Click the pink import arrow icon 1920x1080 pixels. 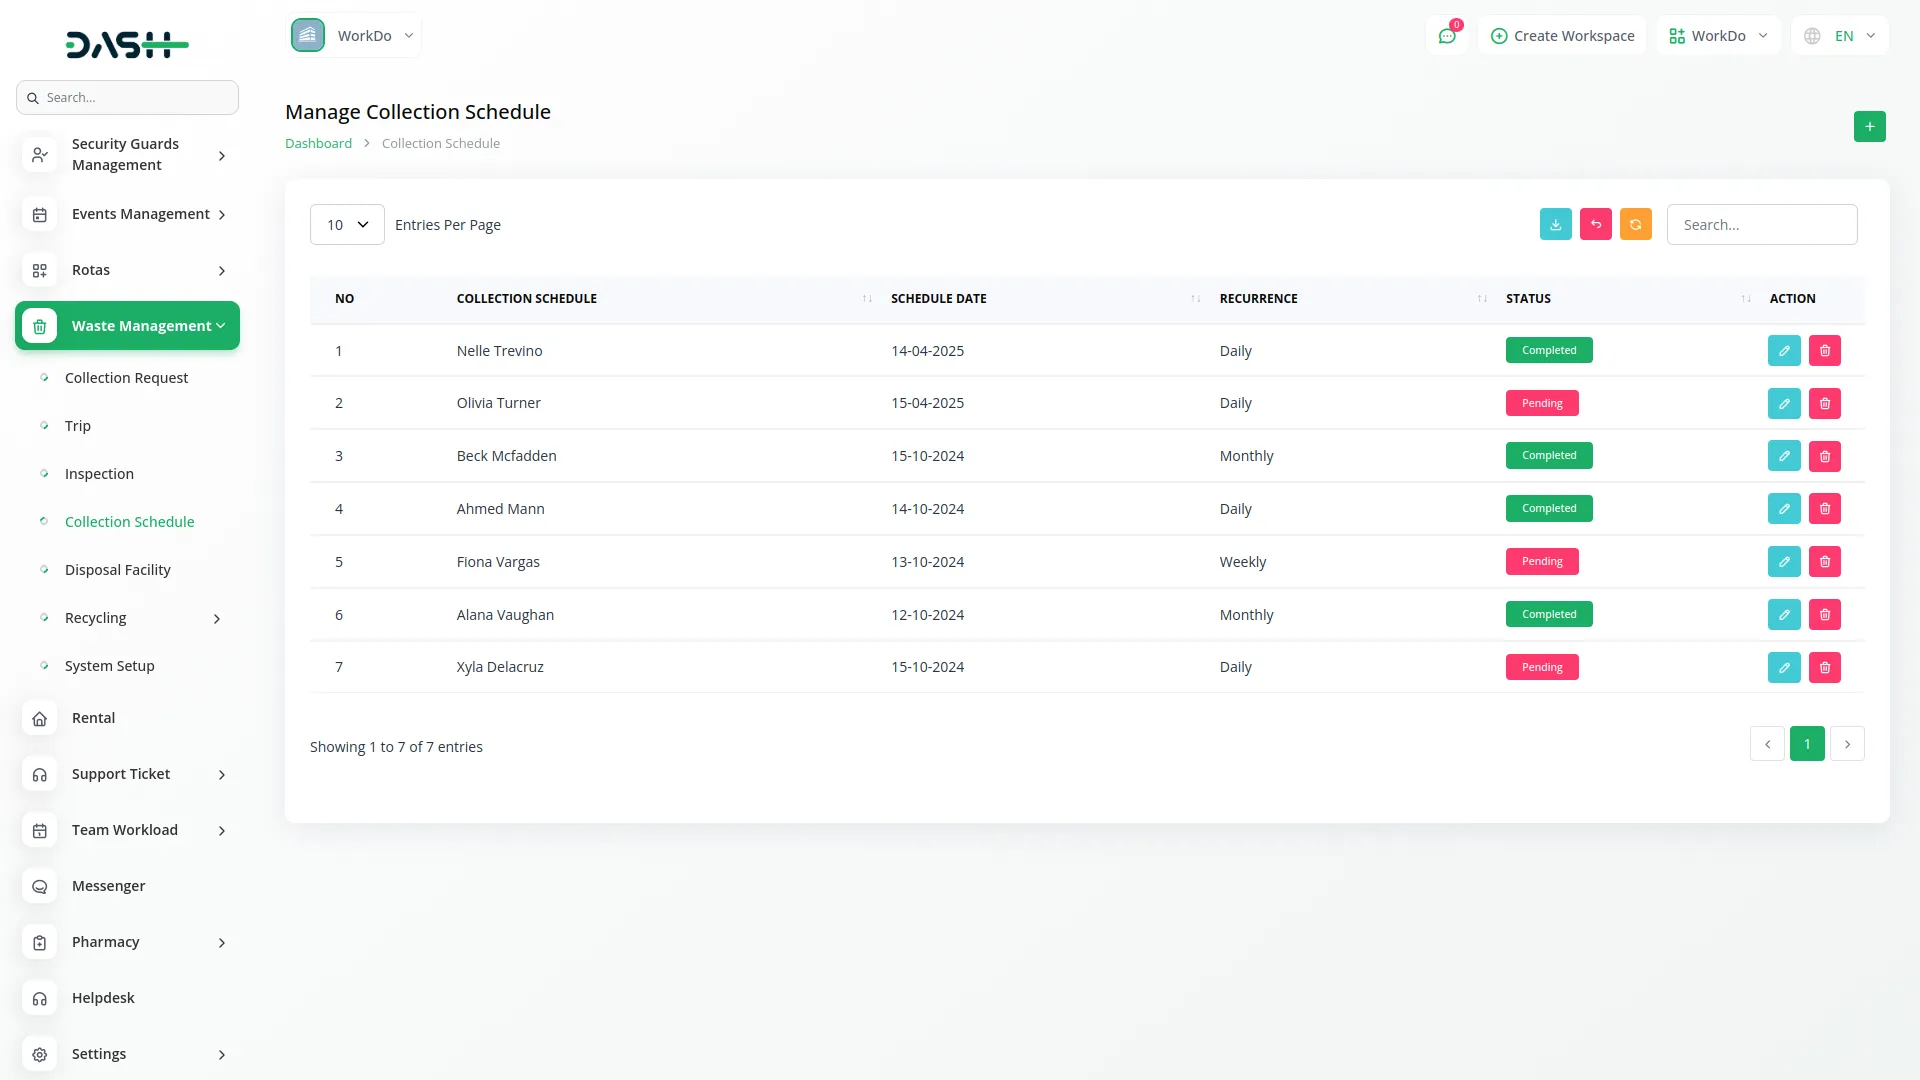coord(1595,225)
